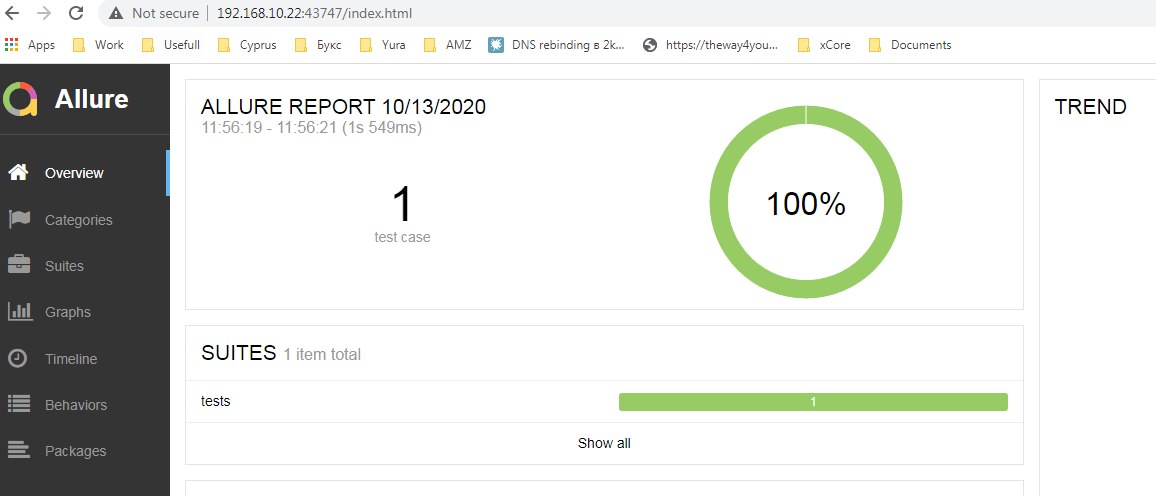Open the DNS rebinding bookmark
The width and height of the screenshot is (1156, 496).
tap(557, 45)
